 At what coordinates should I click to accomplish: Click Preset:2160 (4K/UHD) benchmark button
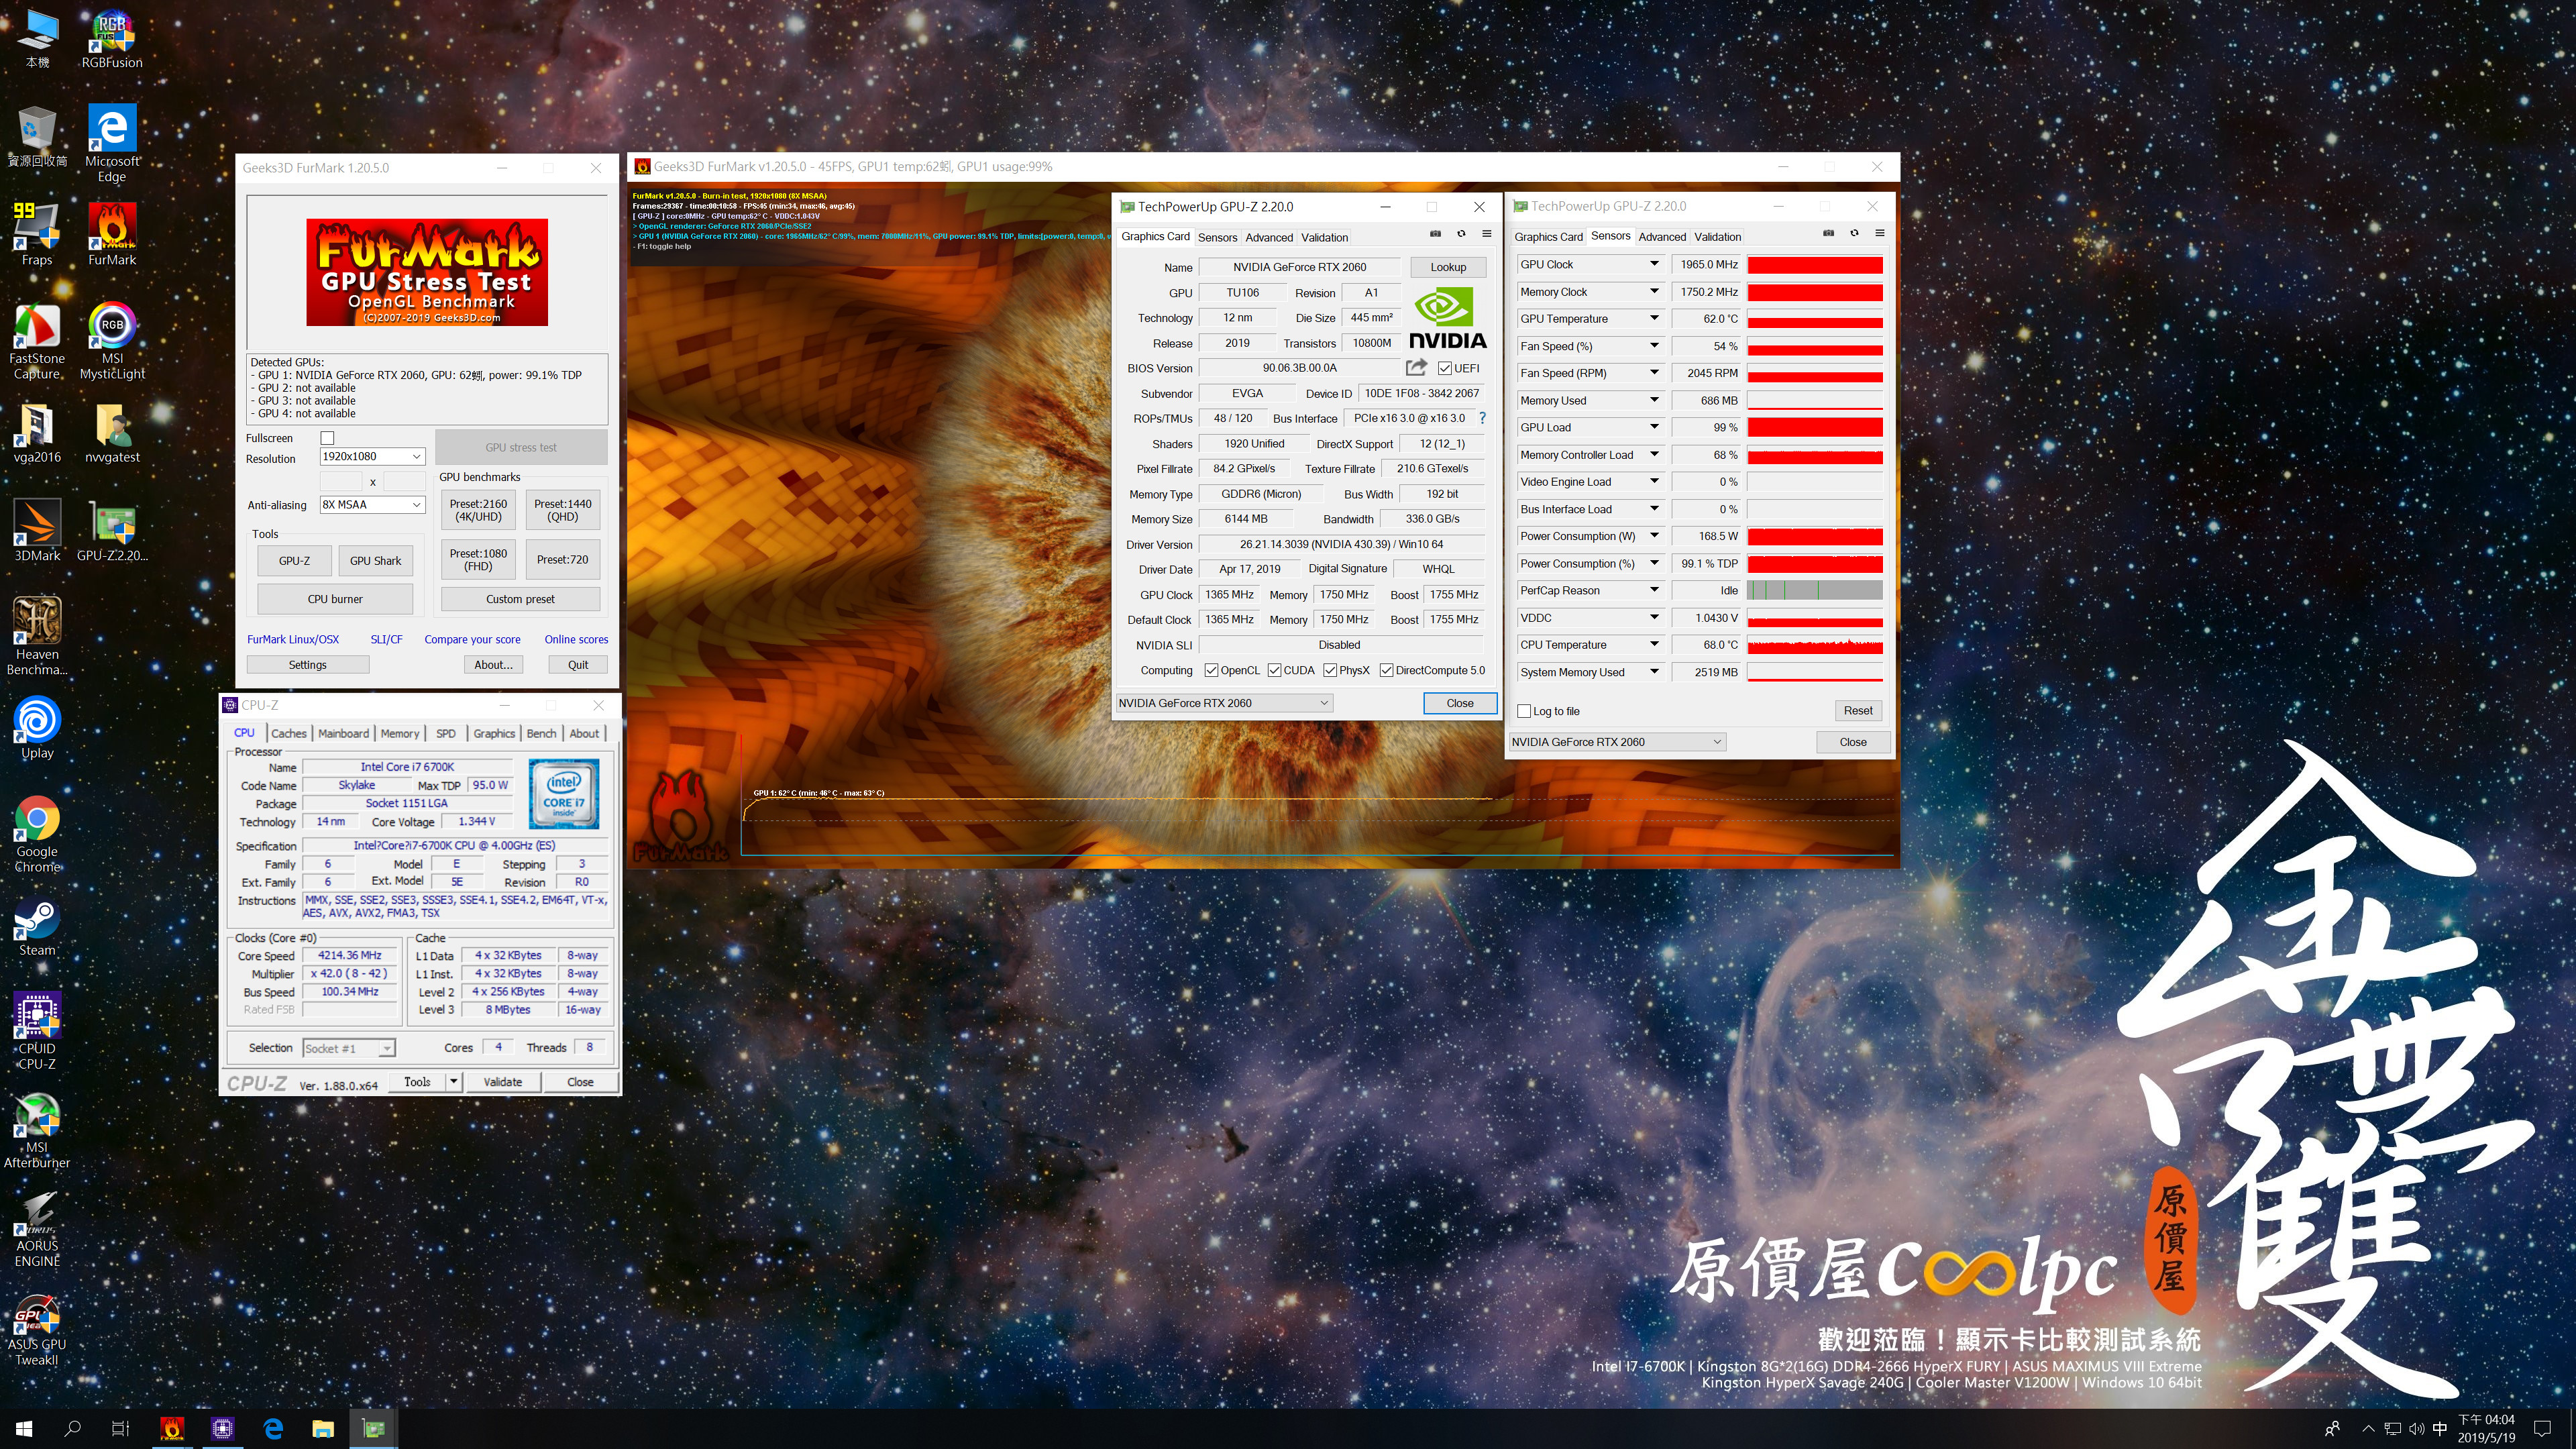click(x=478, y=510)
